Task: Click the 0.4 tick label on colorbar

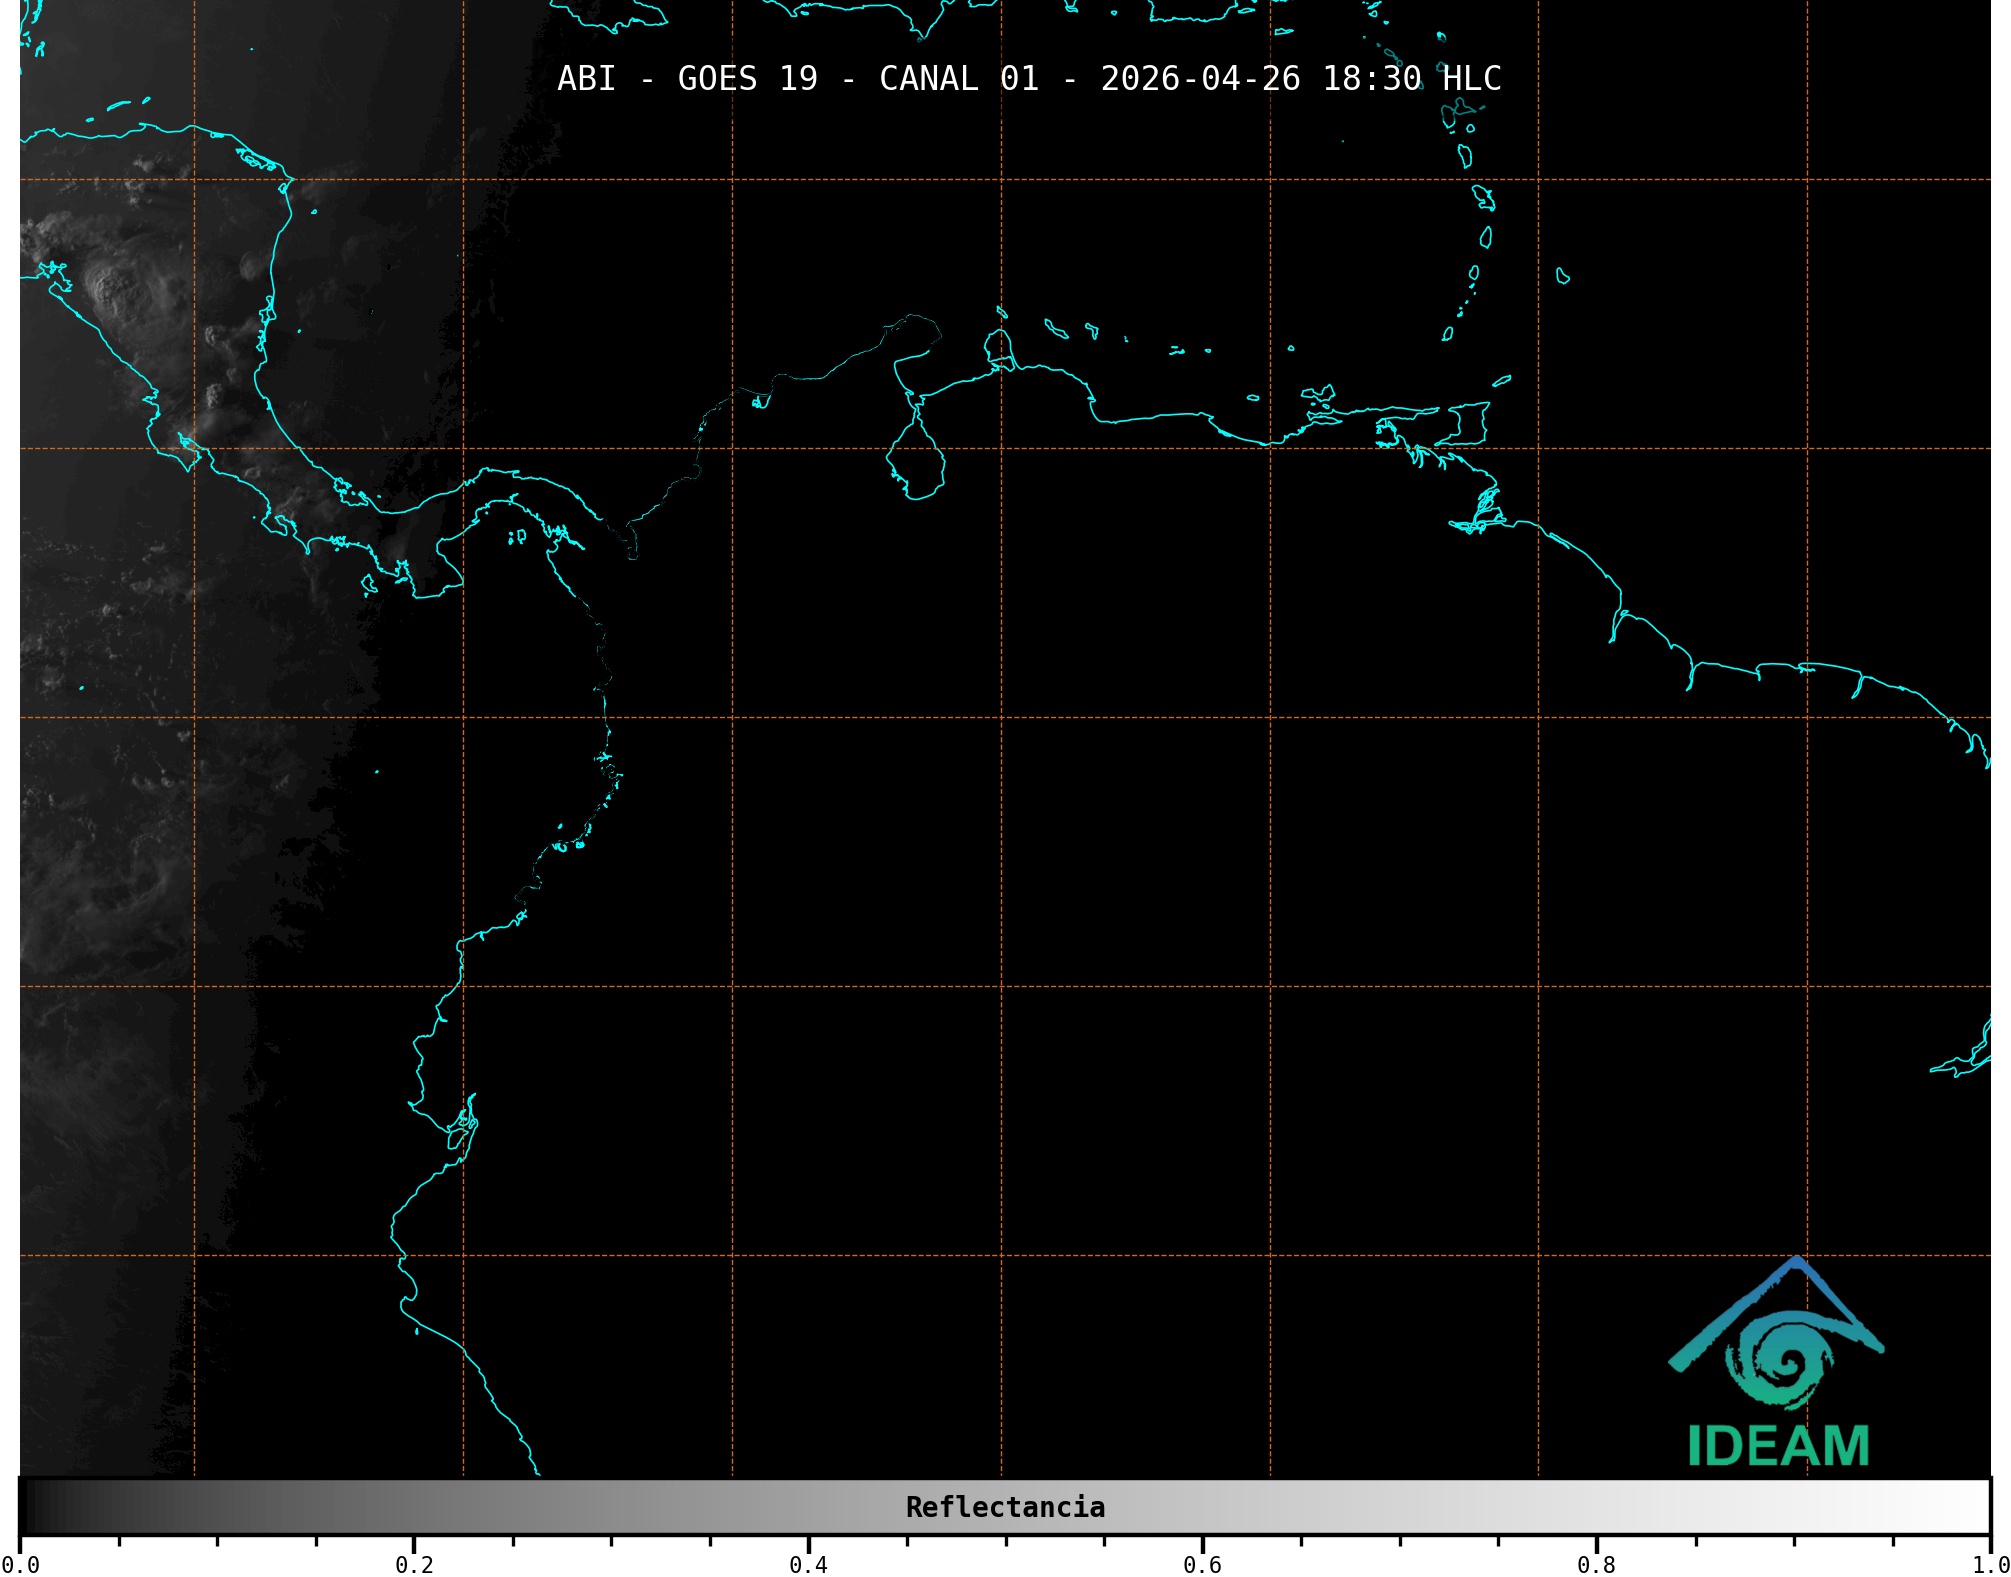Action: [808, 1564]
